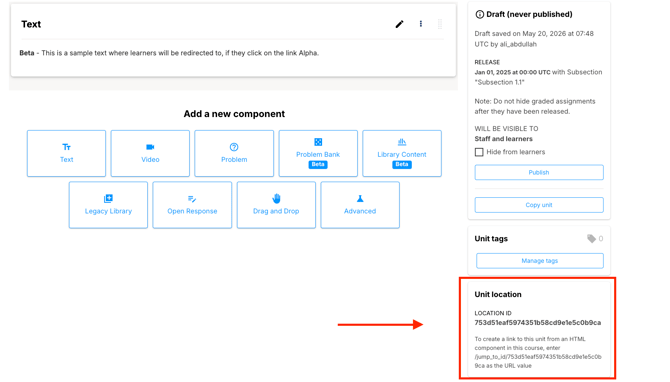The height and width of the screenshot is (382, 670).
Task: Click the info icon beside Draft (never published)
Action: (479, 15)
